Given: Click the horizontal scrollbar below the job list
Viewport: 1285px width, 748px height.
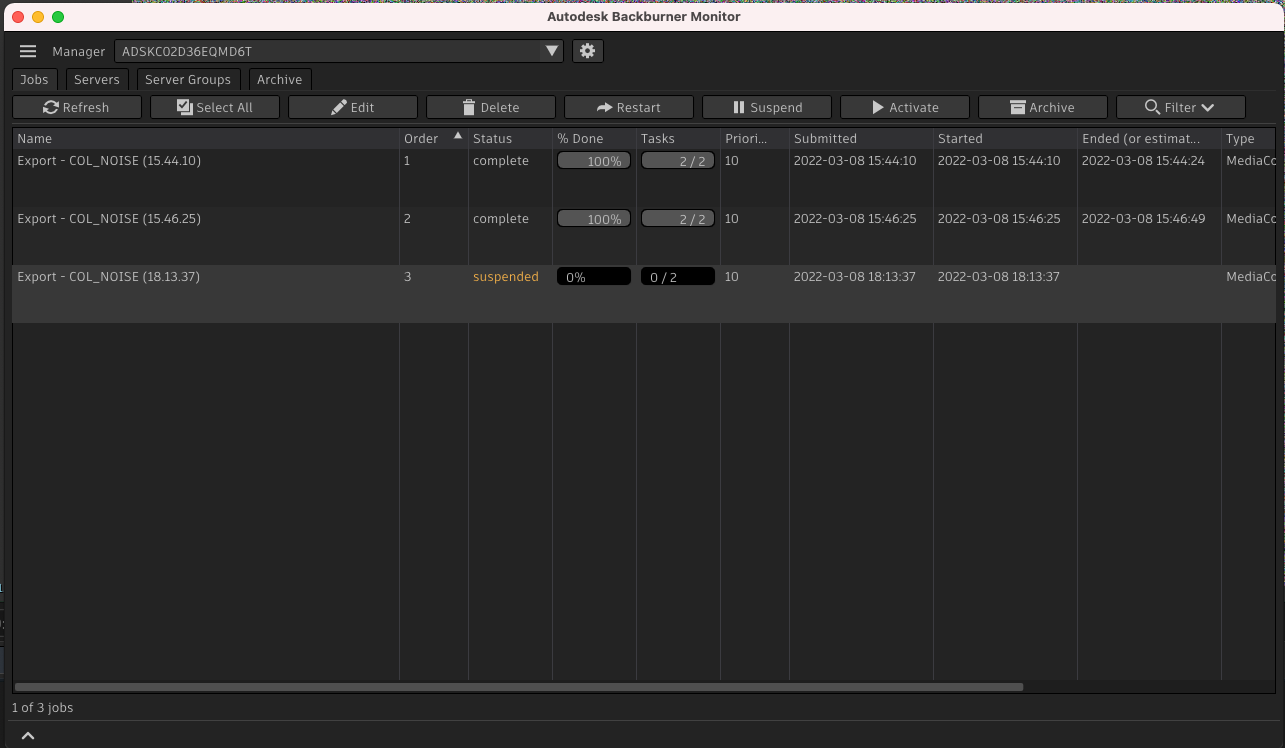Looking at the screenshot, I should pyautogui.click(x=516, y=687).
